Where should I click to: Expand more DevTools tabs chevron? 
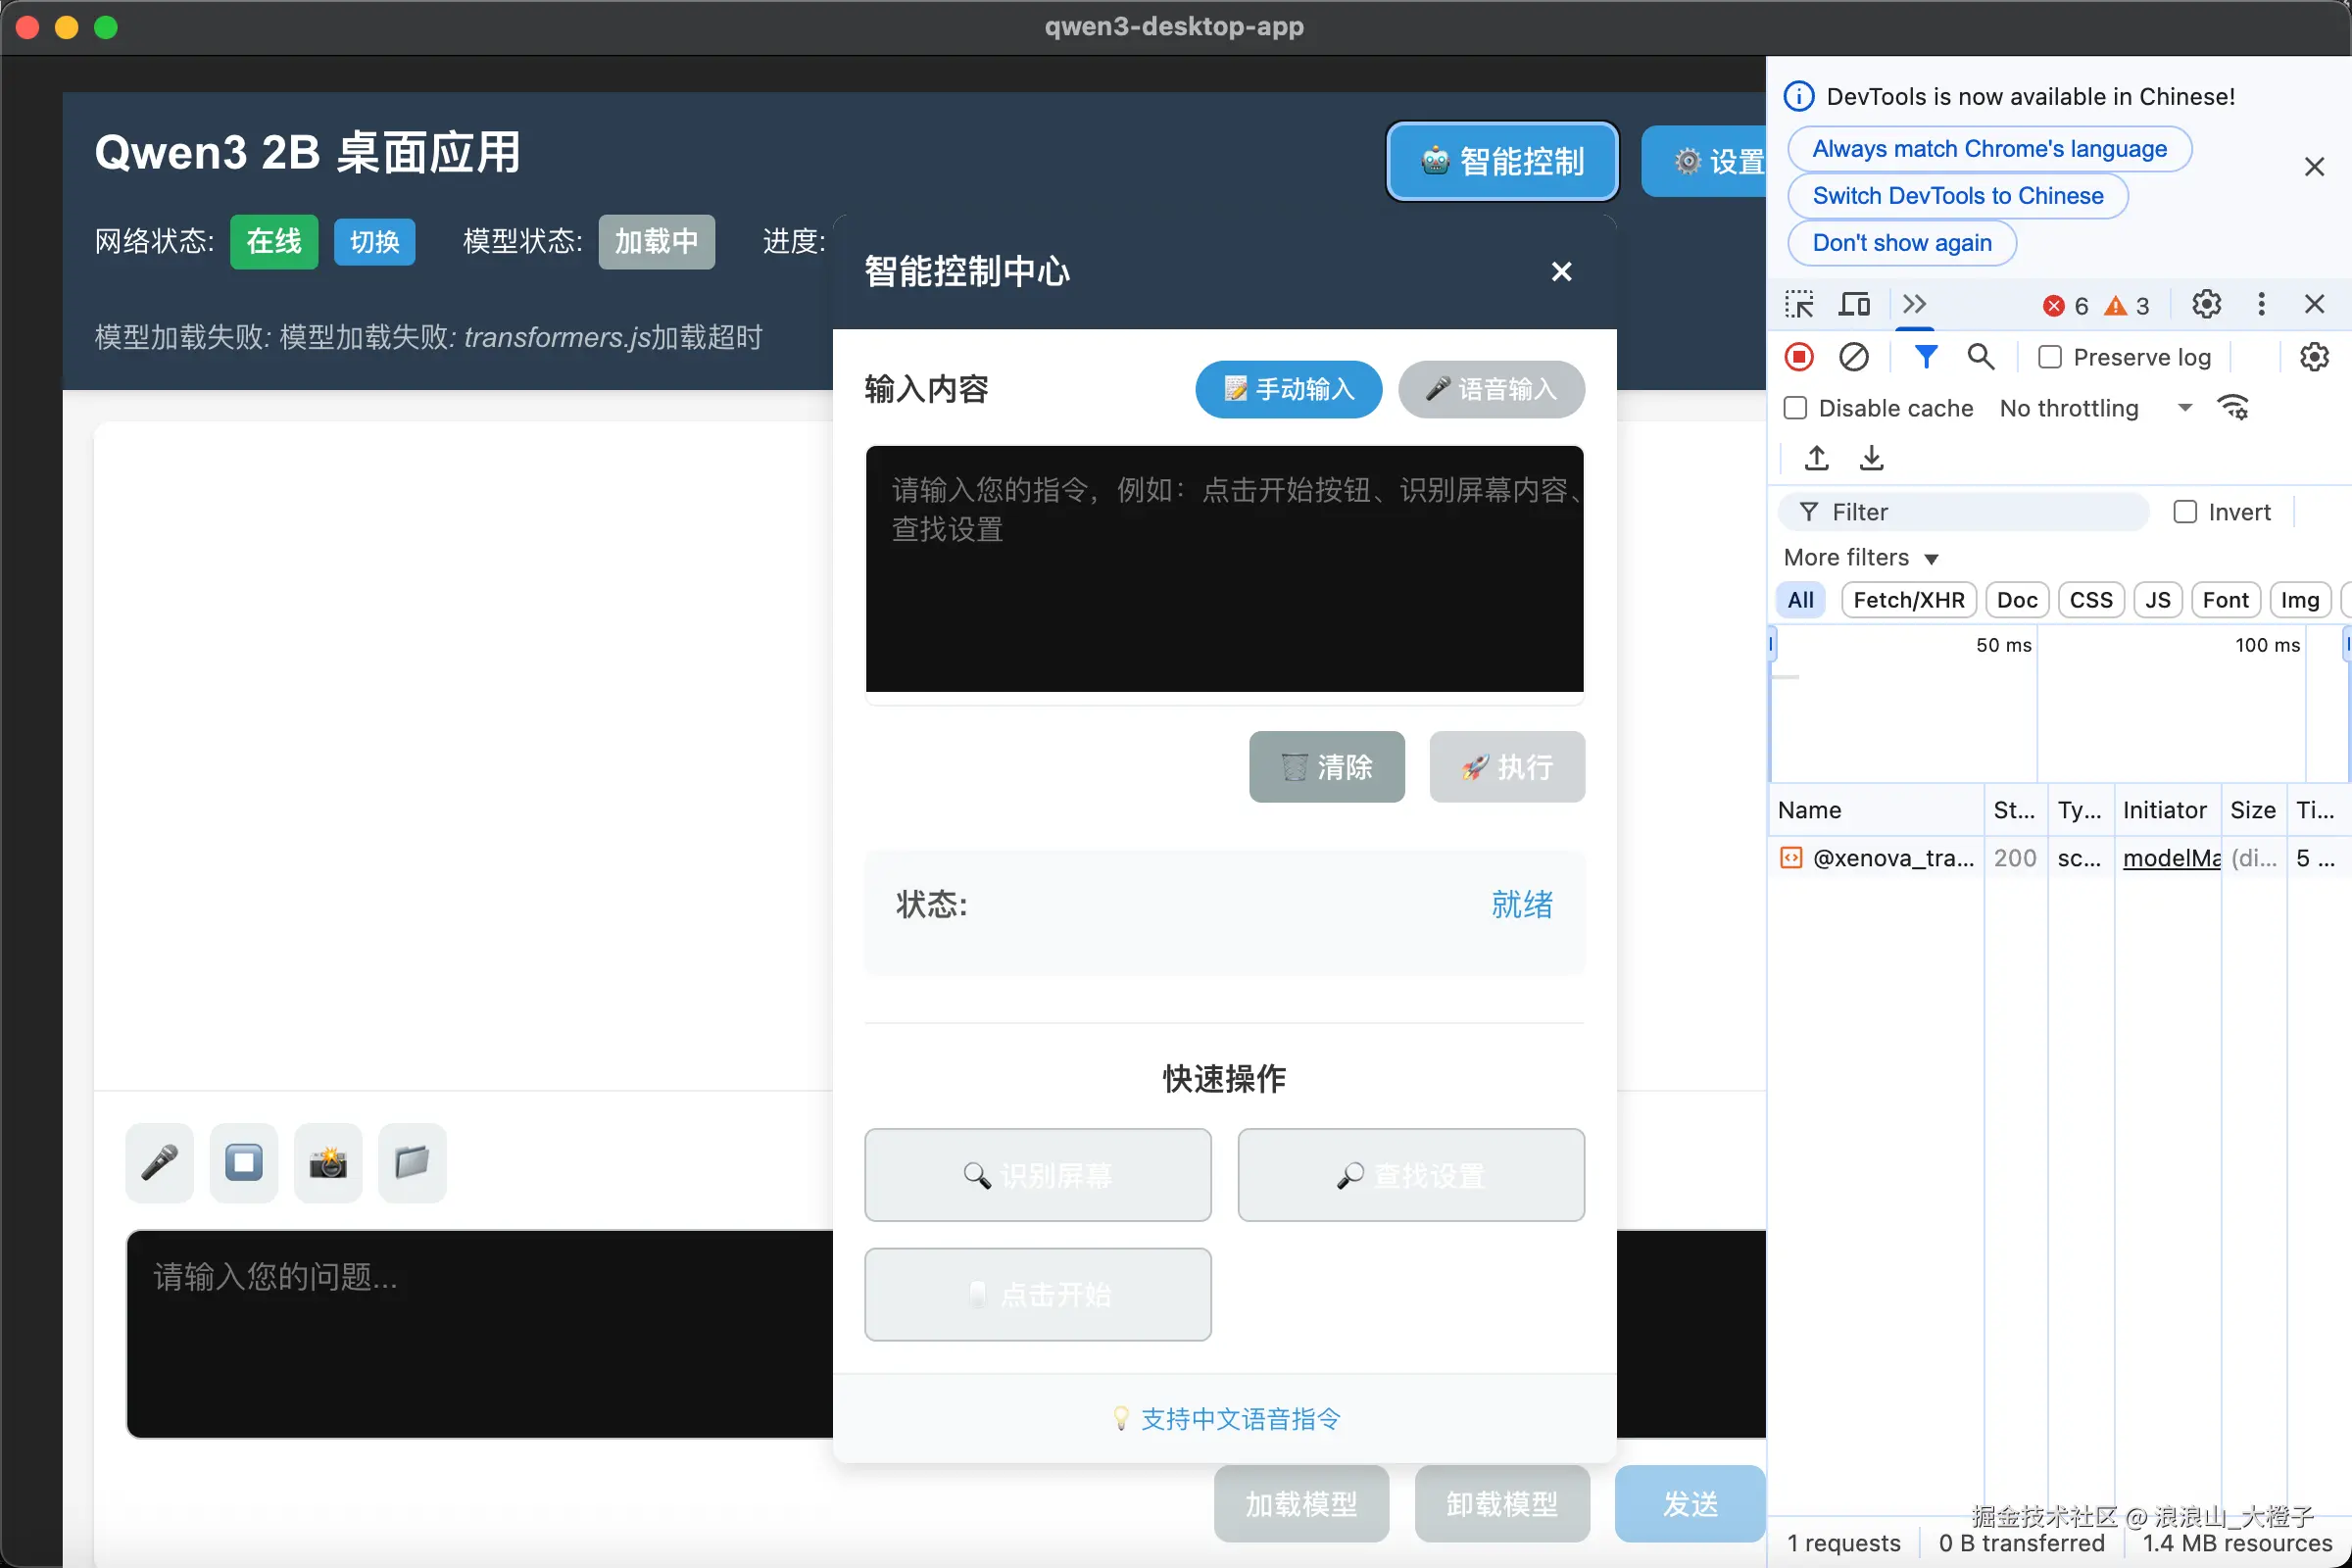[x=1914, y=304]
